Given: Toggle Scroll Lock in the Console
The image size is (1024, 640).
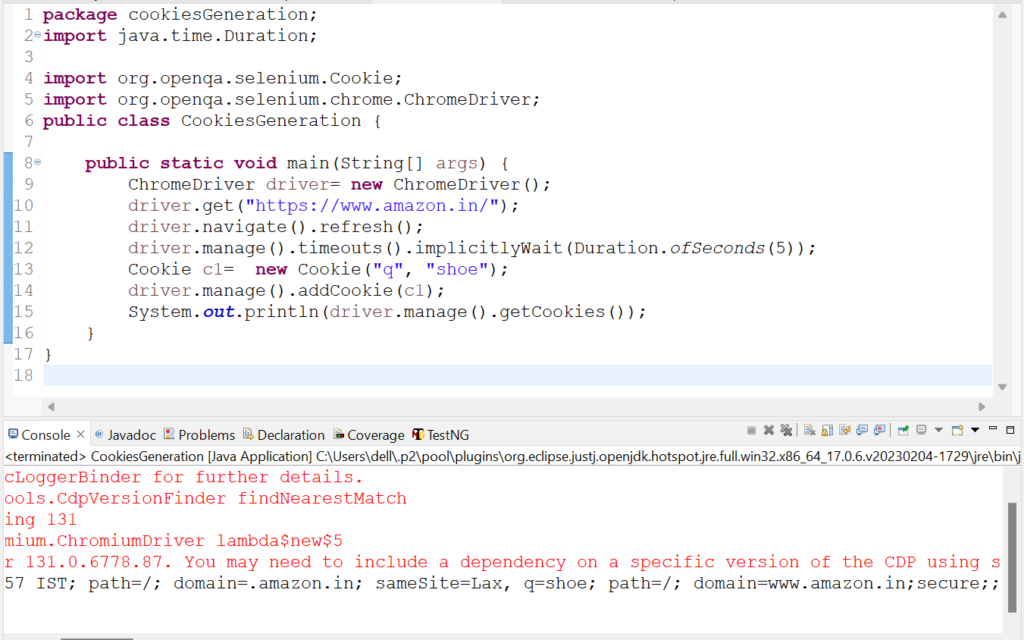Looking at the screenshot, I should click(827, 430).
